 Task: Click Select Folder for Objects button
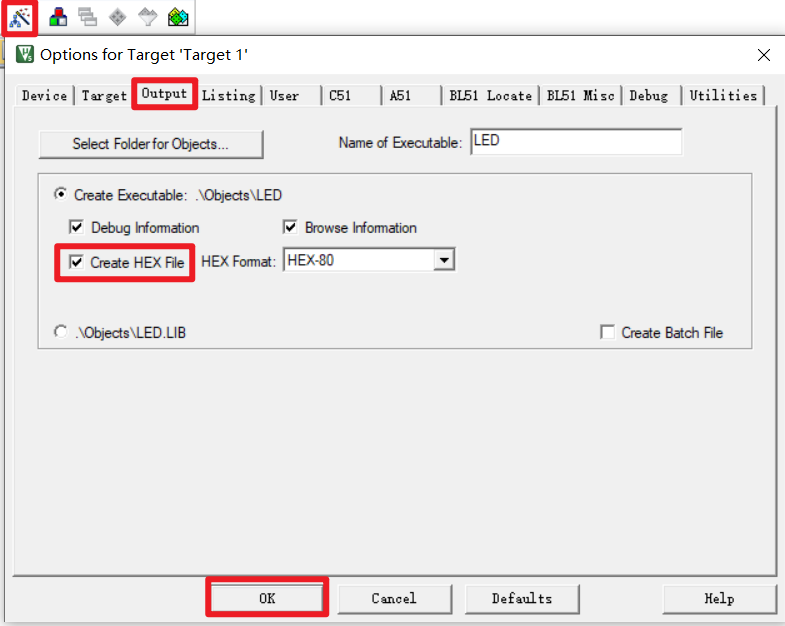pos(151,144)
